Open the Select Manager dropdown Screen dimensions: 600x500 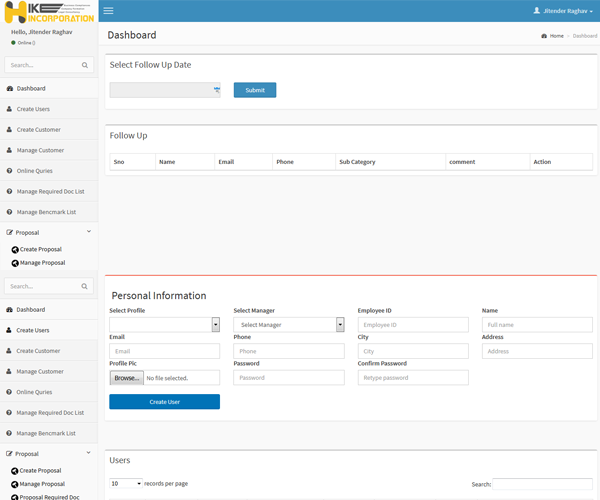(289, 324)
